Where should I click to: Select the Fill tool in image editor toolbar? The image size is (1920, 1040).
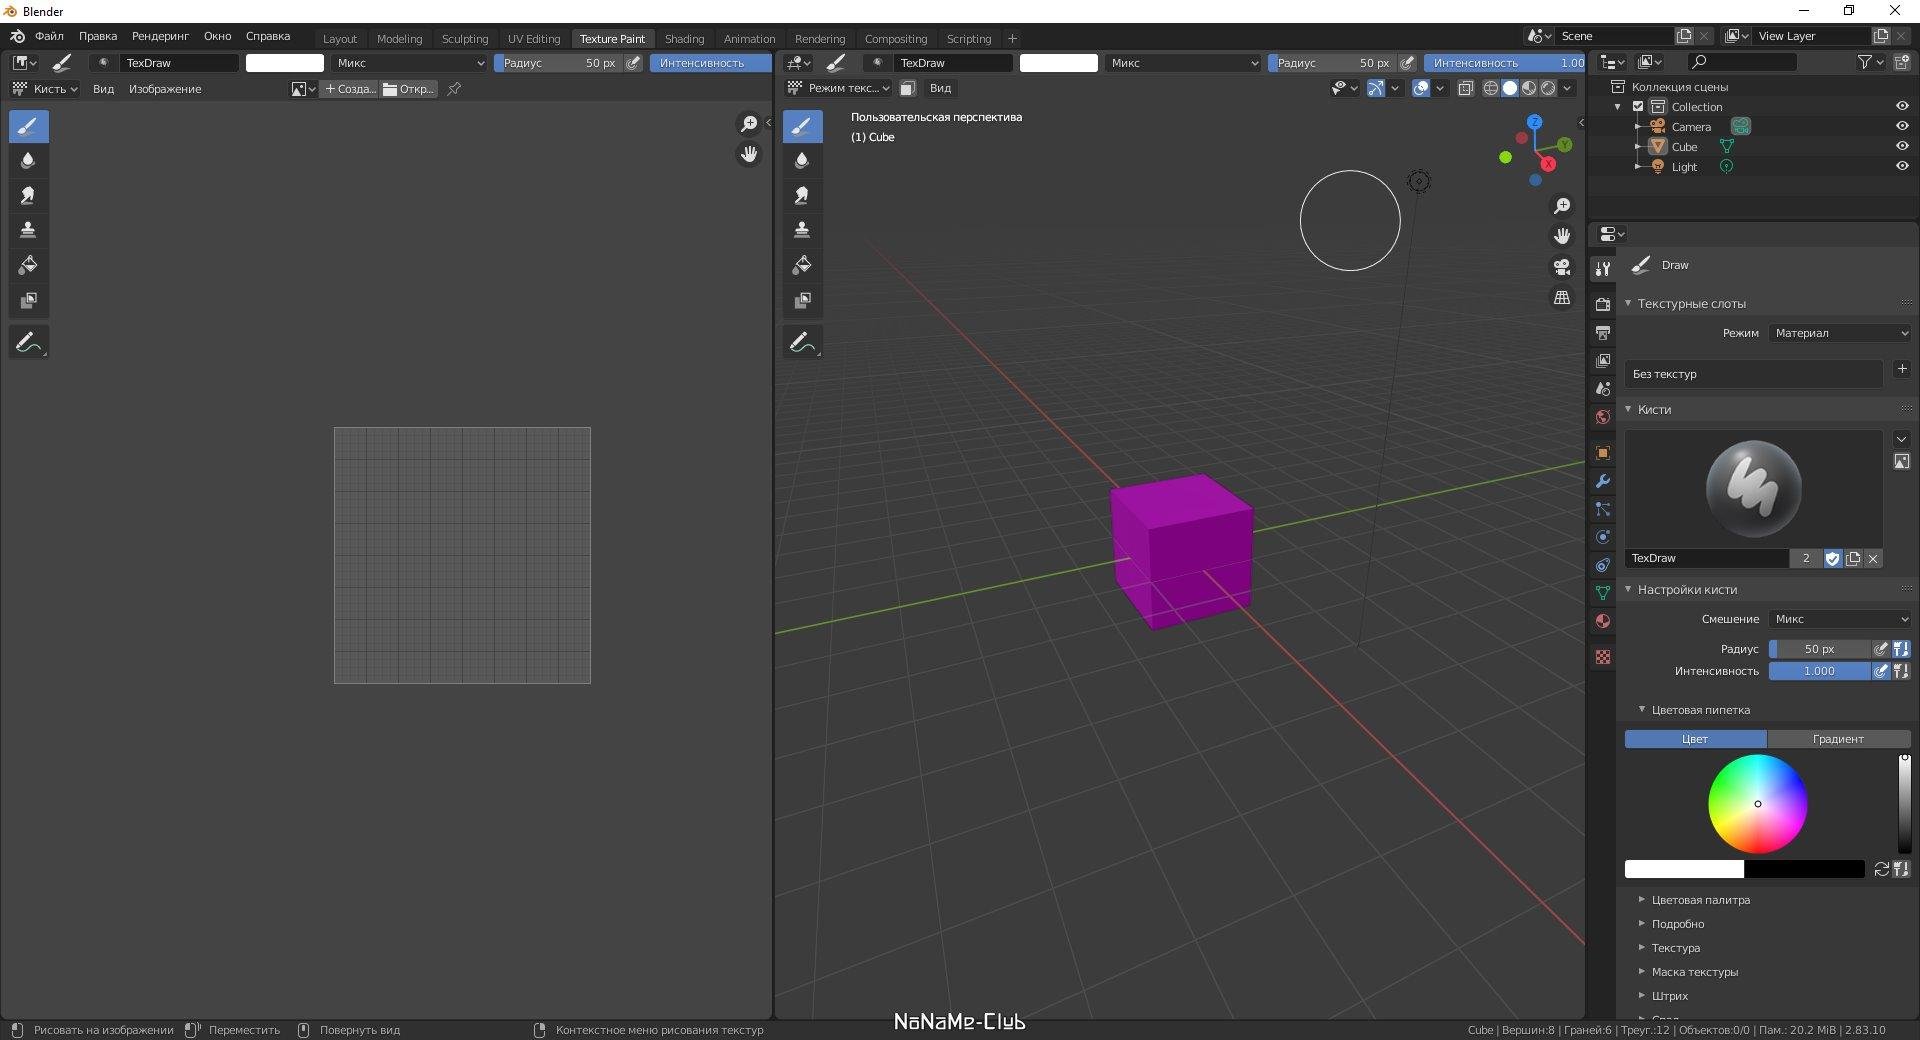pyautogui.click(x=28, y=266)
